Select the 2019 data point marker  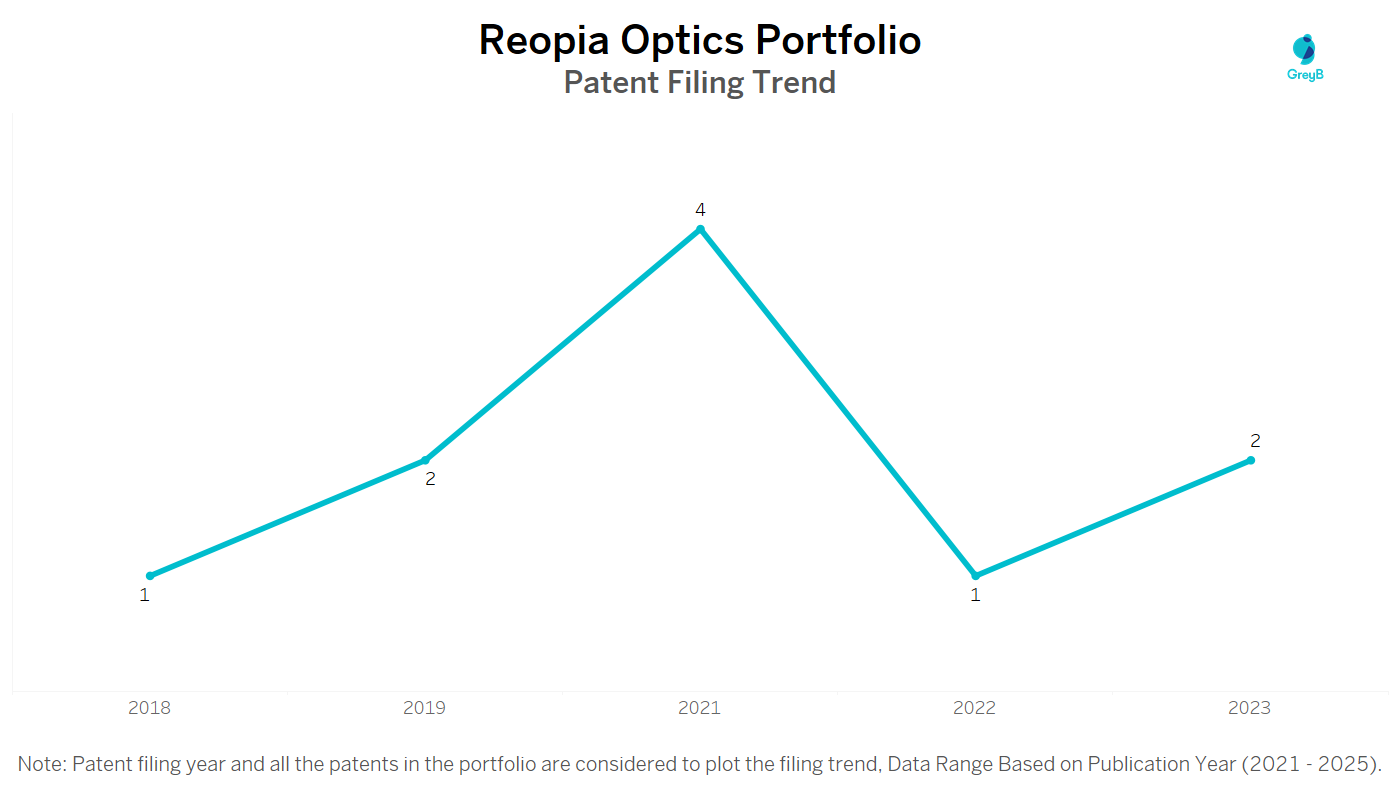tap(425, 460)
